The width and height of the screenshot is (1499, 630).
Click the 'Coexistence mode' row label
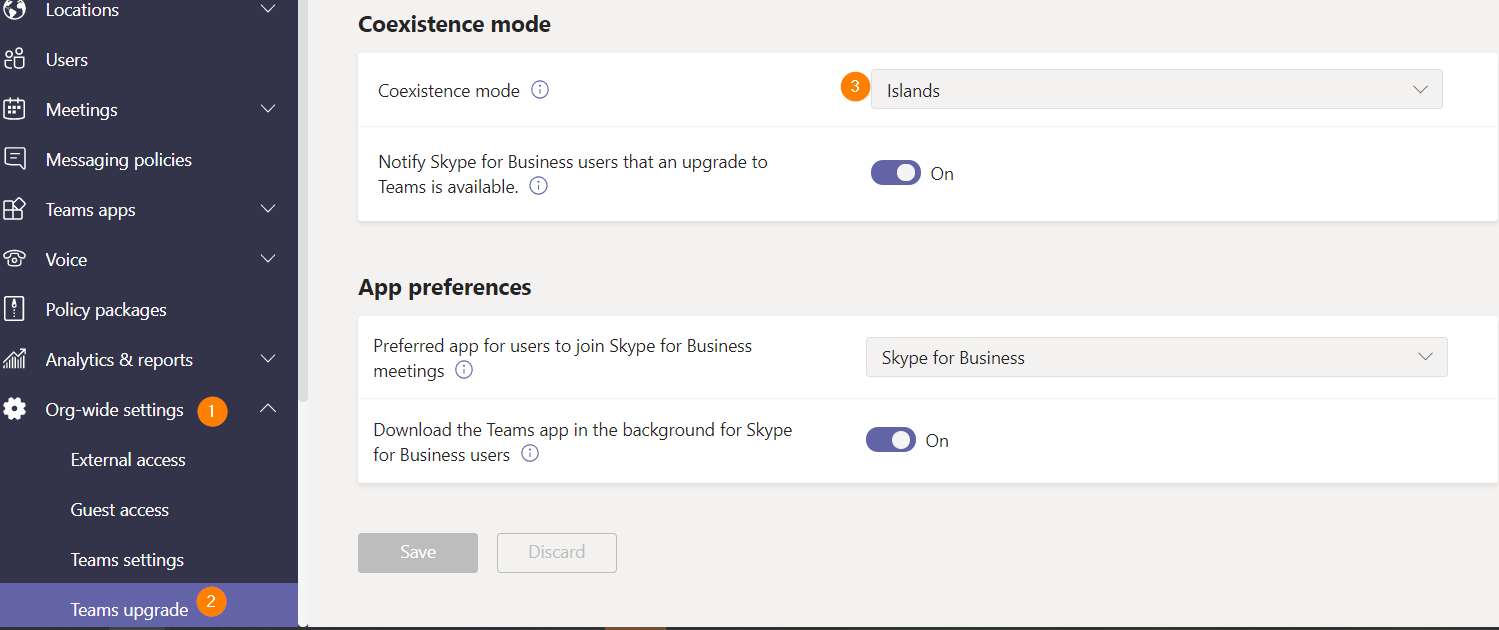point(449,90)
